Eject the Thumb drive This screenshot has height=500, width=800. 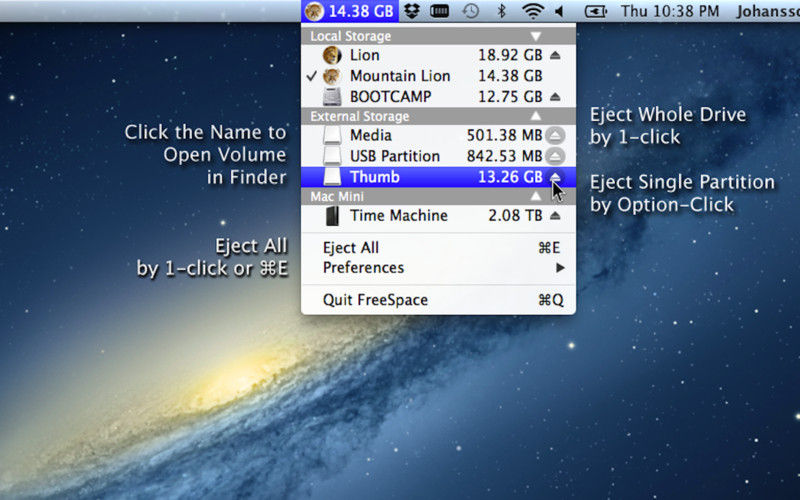pyautogui.click(x=555, y=177)
